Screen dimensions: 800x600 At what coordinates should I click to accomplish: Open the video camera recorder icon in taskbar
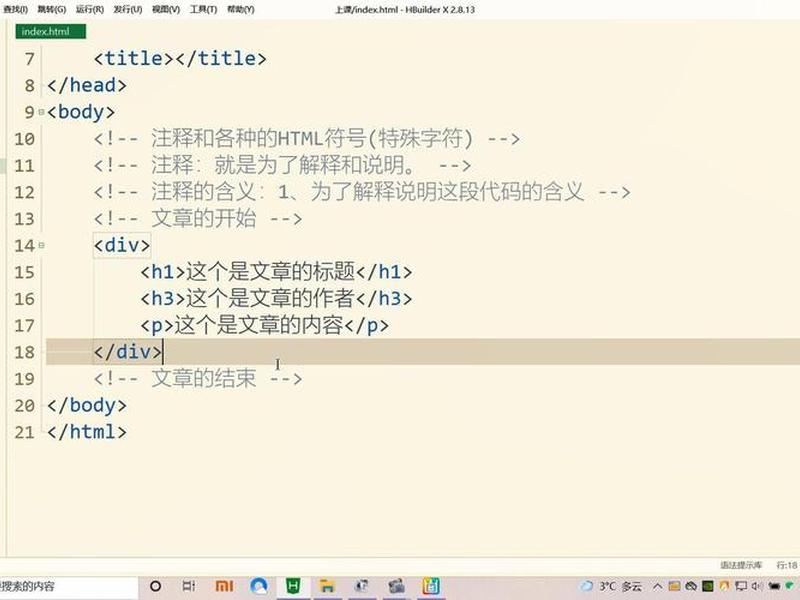(x=396, y=586)
